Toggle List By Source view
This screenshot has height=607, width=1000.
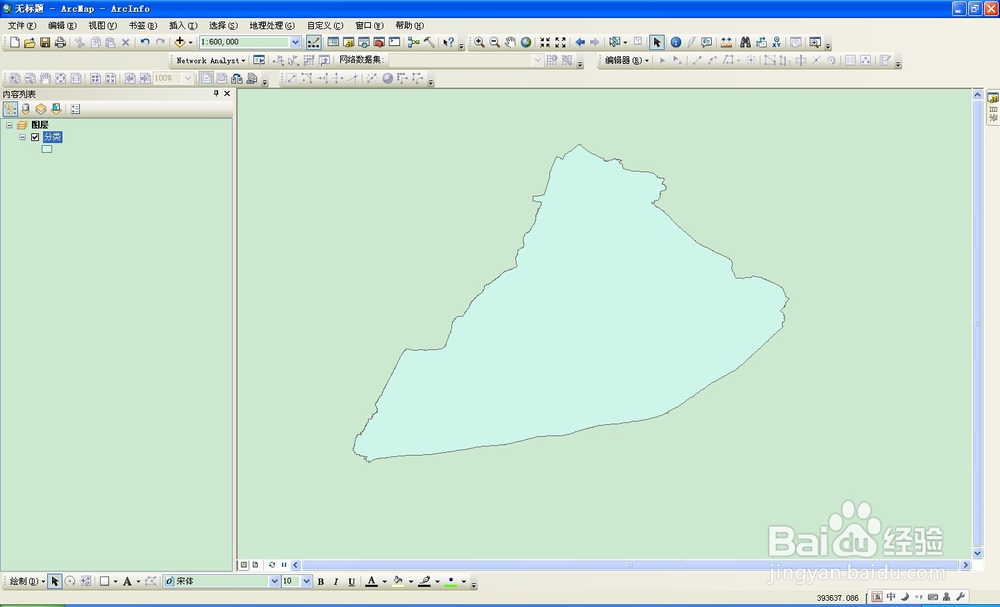pos(26,109)
